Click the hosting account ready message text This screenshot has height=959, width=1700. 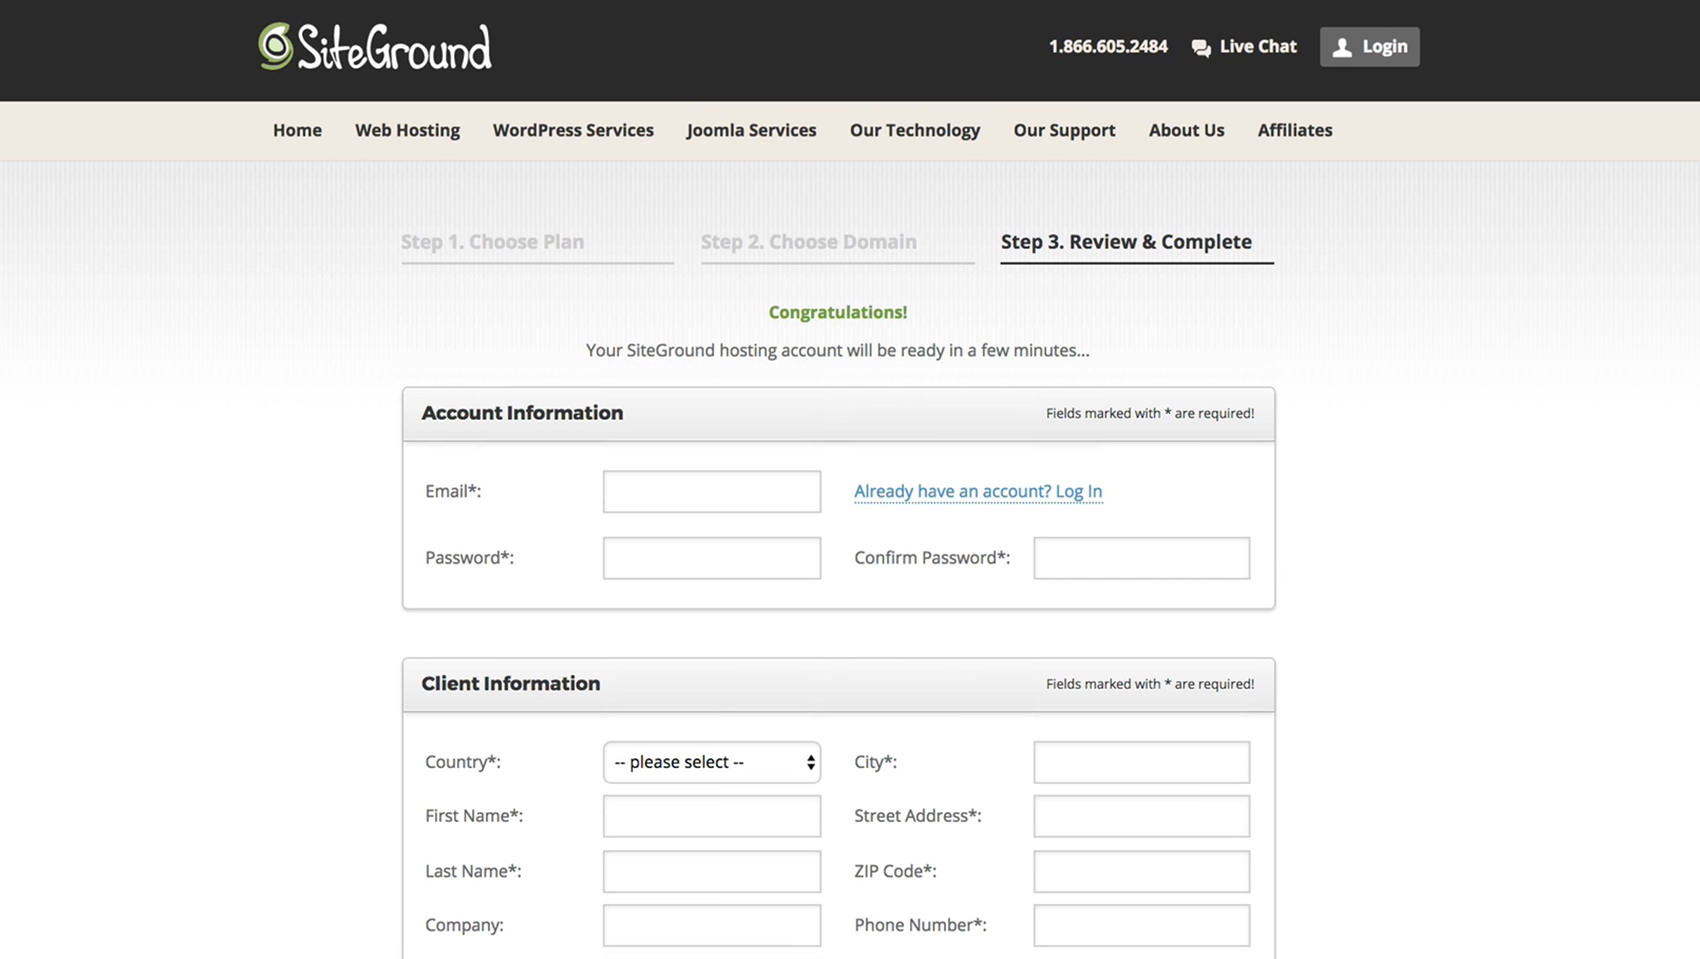coord(838,350)
